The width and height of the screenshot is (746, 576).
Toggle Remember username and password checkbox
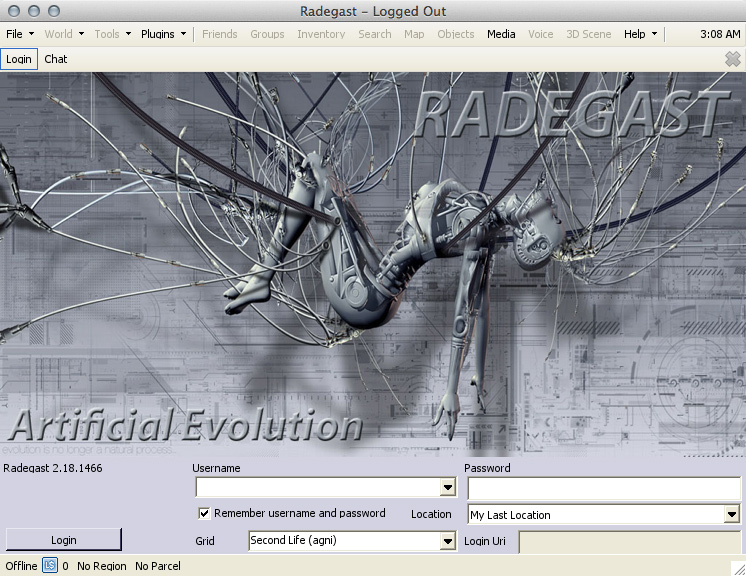pyautogui.click(x=204, y=513)
